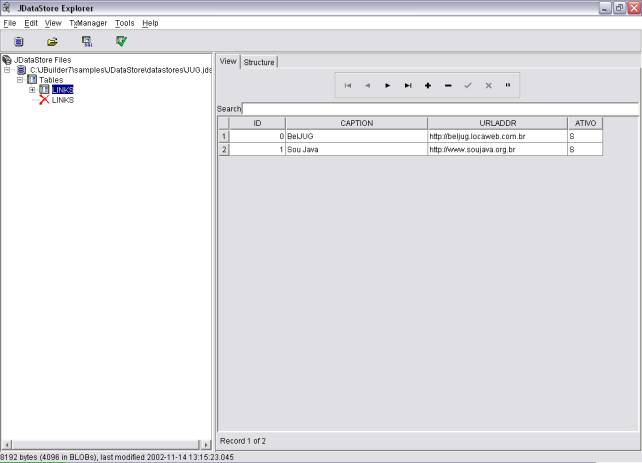Sort by the CAPTION column header
The width and height of the screenshot is (642, 463).
coord(356,123)
